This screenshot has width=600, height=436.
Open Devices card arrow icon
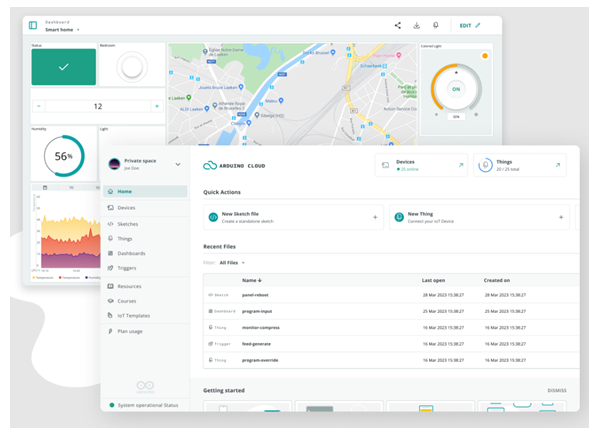tap(461, 164)
